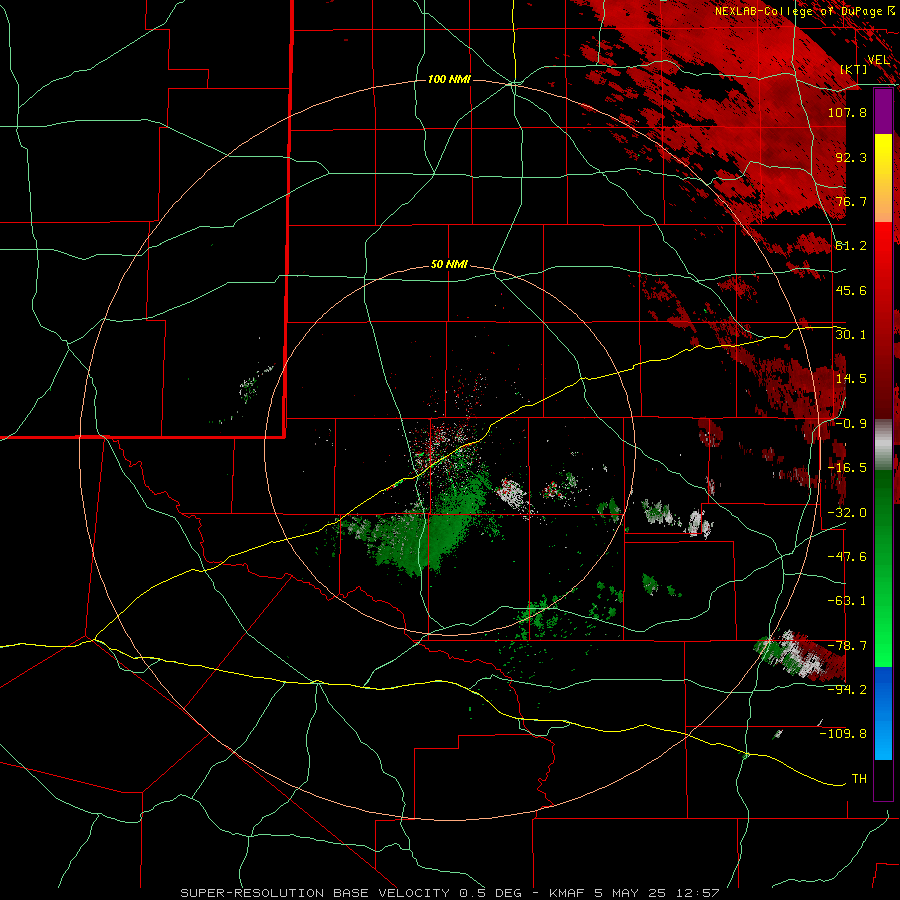Click the TH legend label
The height and width of the screenshot is (900, 900).
tap(859, 779)
